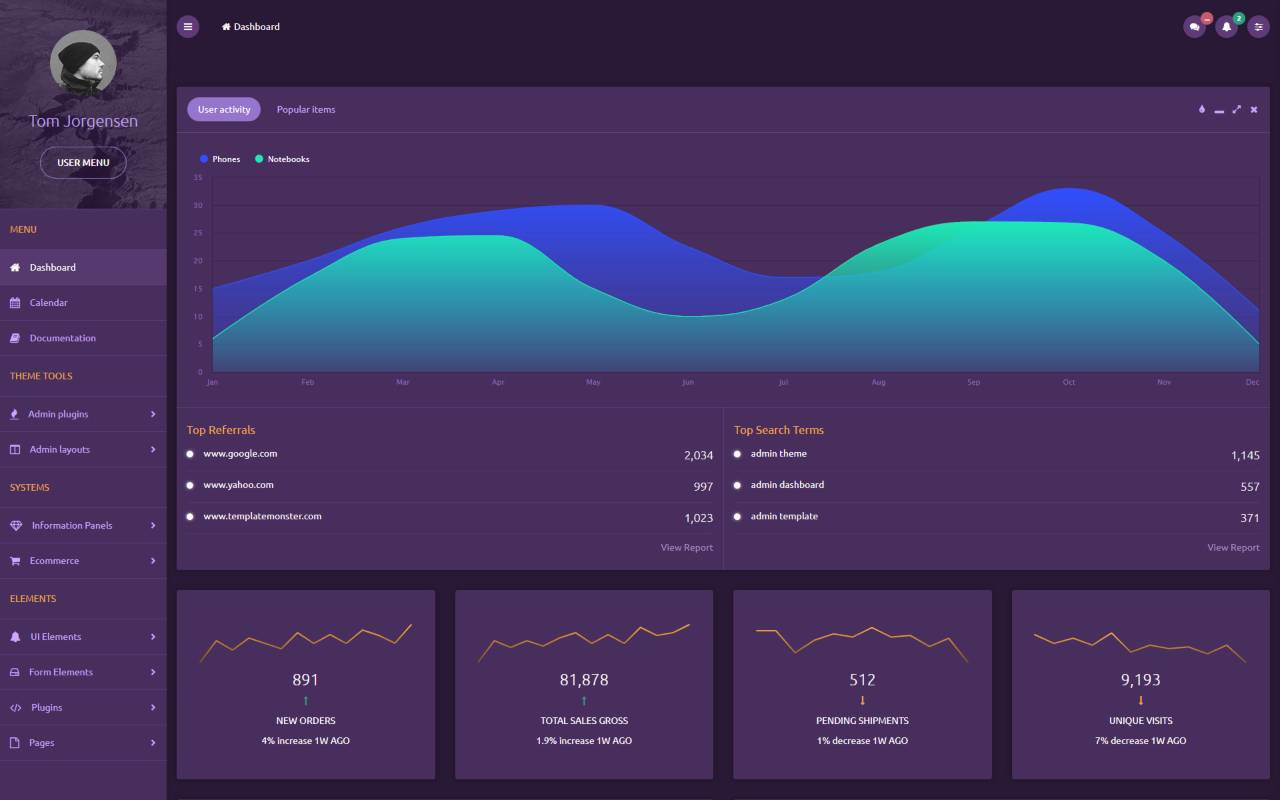Click the home icon beside the Dashboard breadcrumb
This screenshot has height=800, width=1280.
226,27
